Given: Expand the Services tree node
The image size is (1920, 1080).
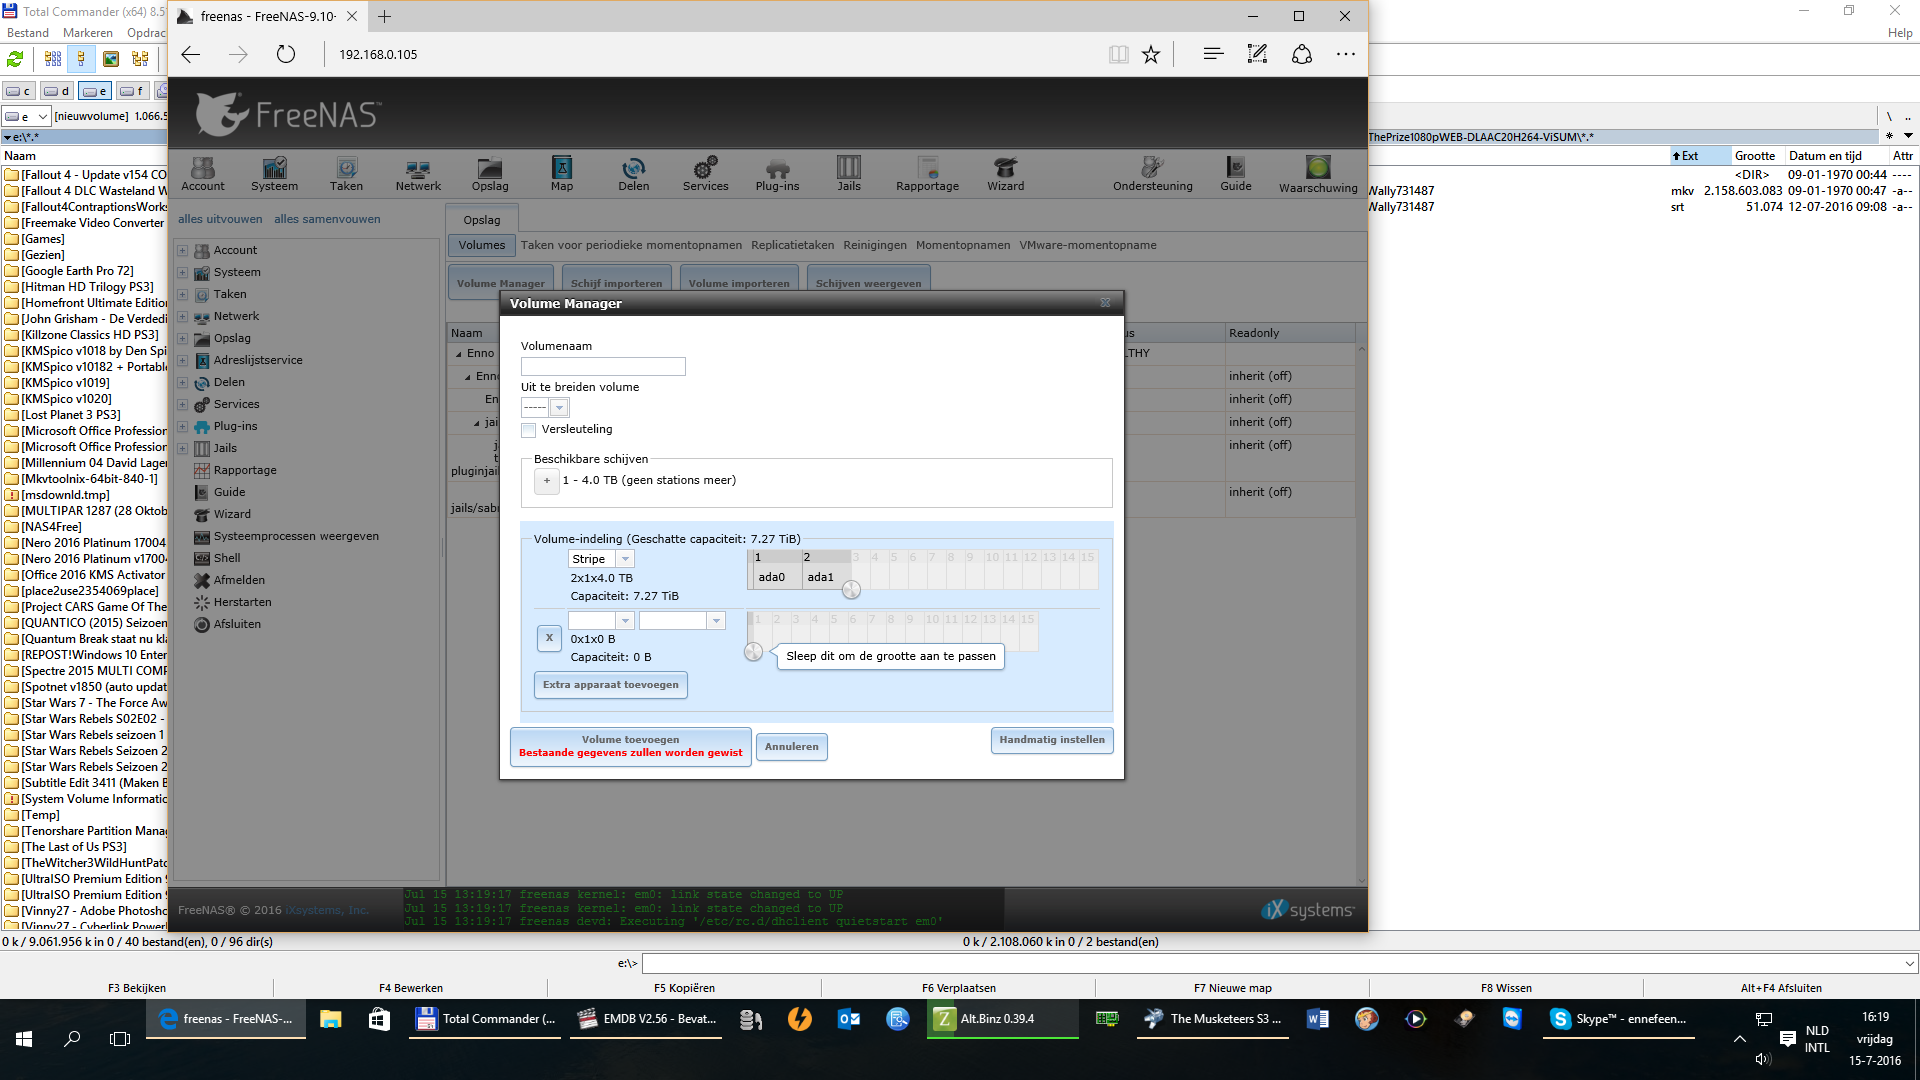Looking at the screenshot, I should point(183,404).
